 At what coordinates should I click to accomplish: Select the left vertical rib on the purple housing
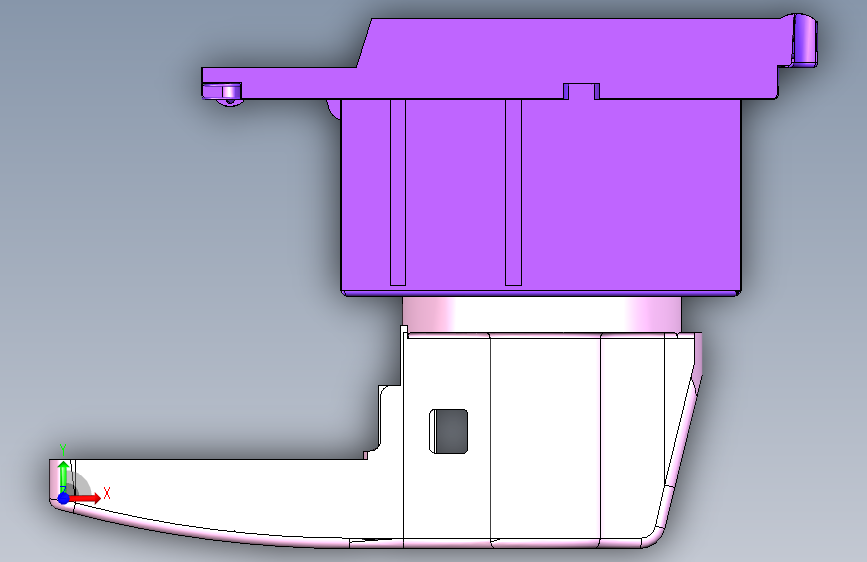pos(398,192)
